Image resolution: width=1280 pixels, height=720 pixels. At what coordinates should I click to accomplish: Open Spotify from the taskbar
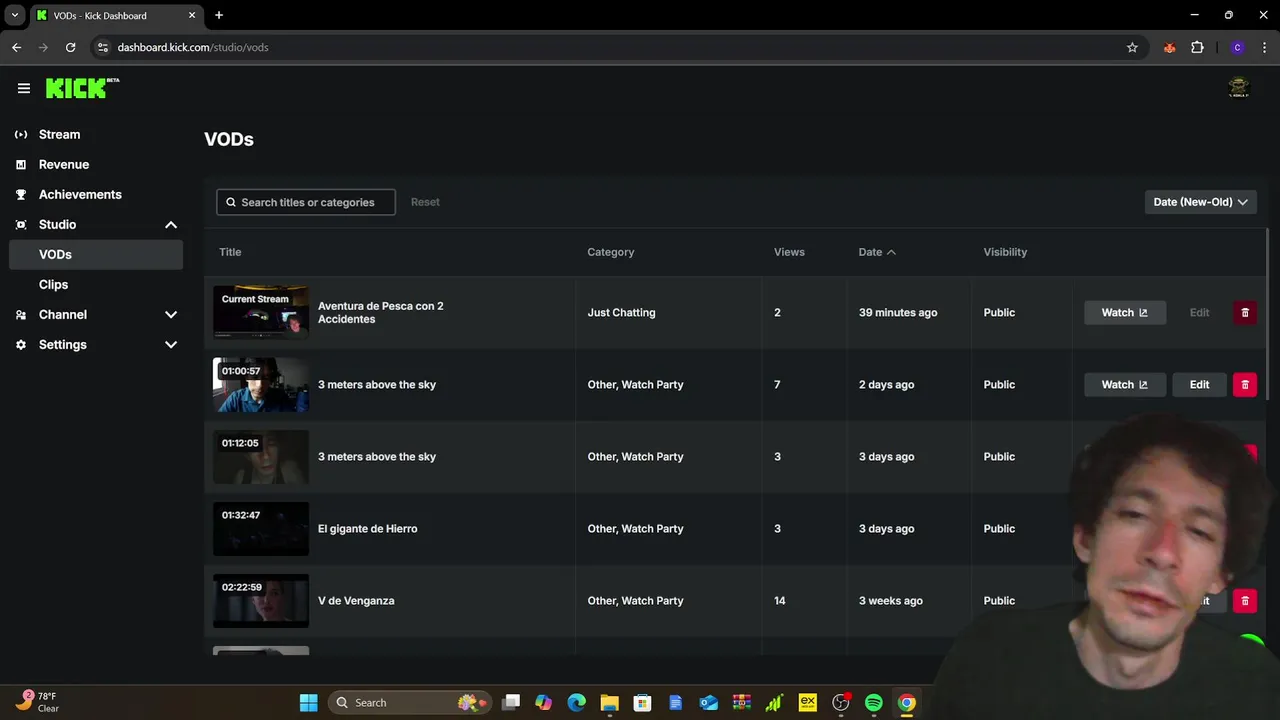pos(873,702)
